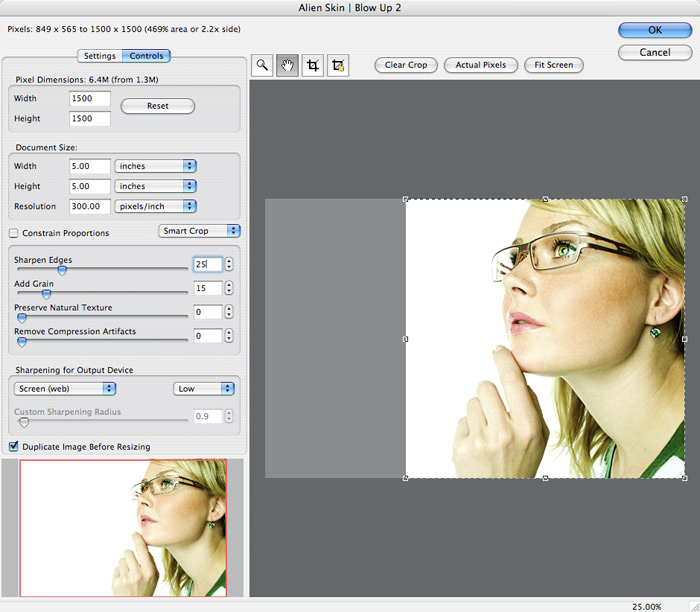Switch to the Controls tab
This screenshot has height=612, width=700.
pos(146,56)
